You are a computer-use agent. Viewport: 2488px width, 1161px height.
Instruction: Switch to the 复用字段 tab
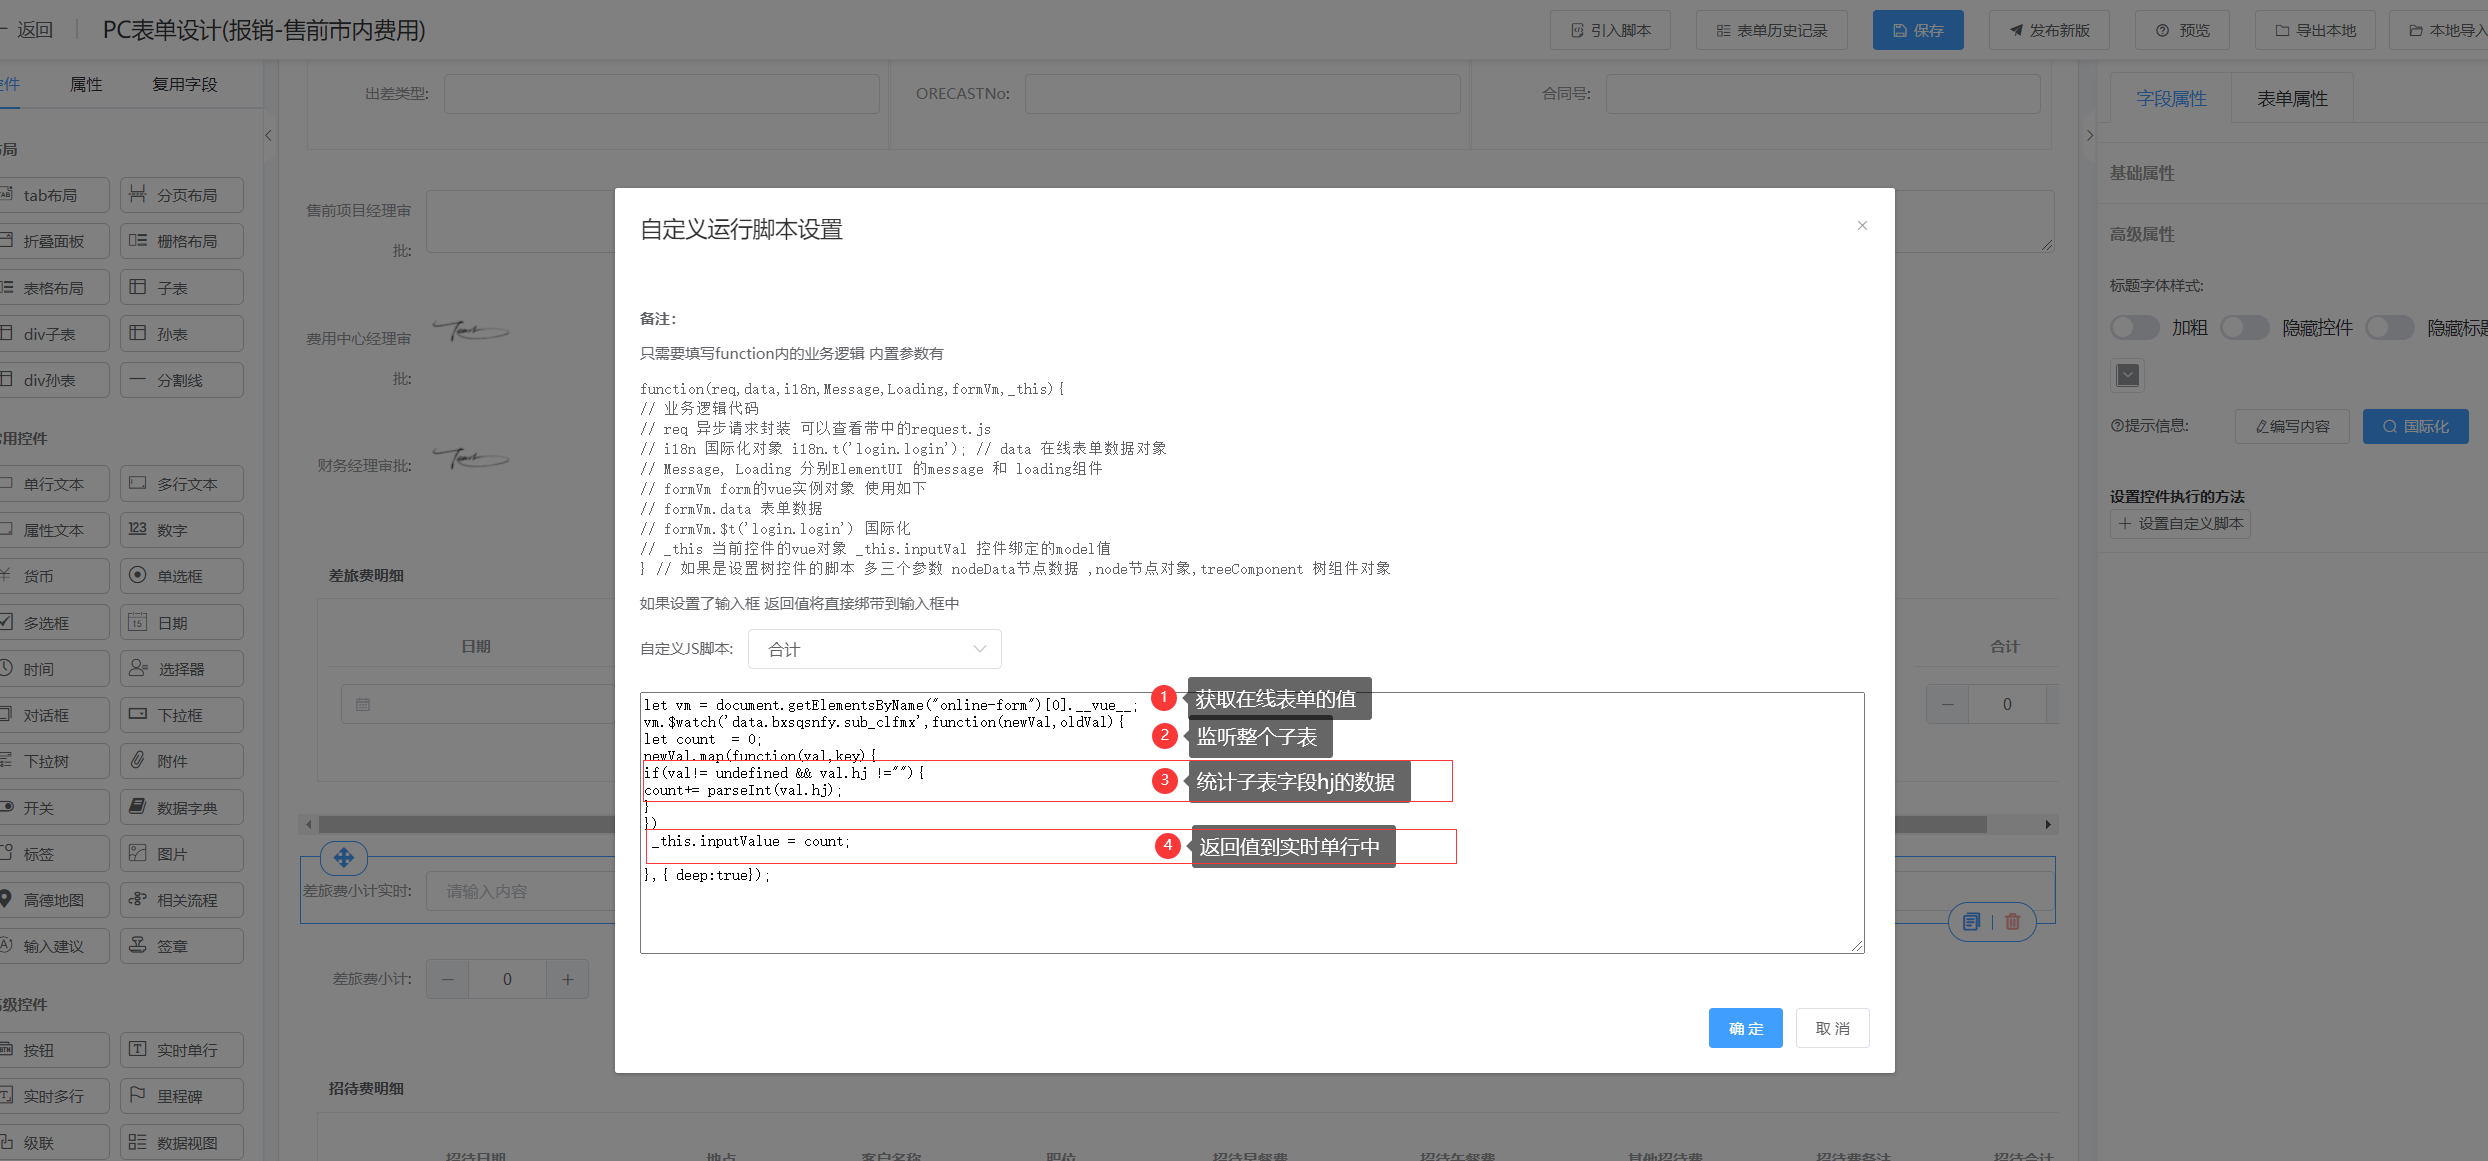[x=184, y=85]
